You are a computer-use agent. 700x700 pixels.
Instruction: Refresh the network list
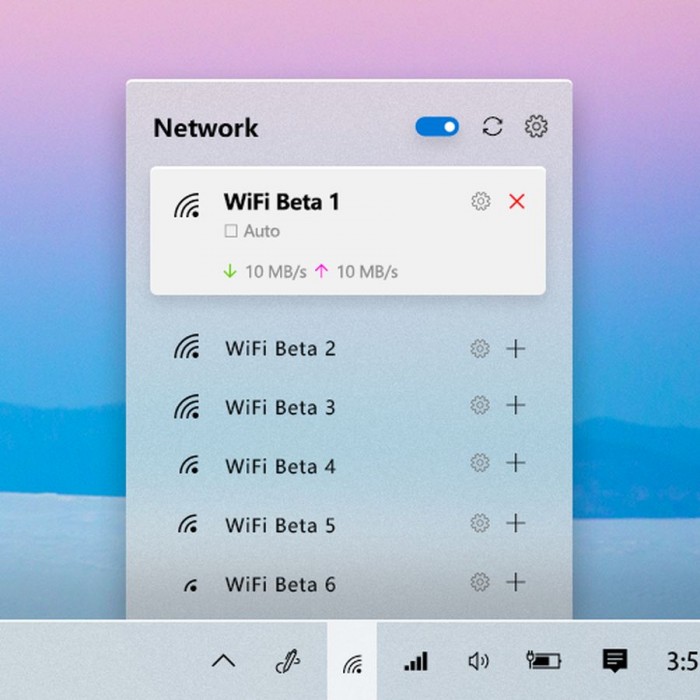click(x=492, y=127)
